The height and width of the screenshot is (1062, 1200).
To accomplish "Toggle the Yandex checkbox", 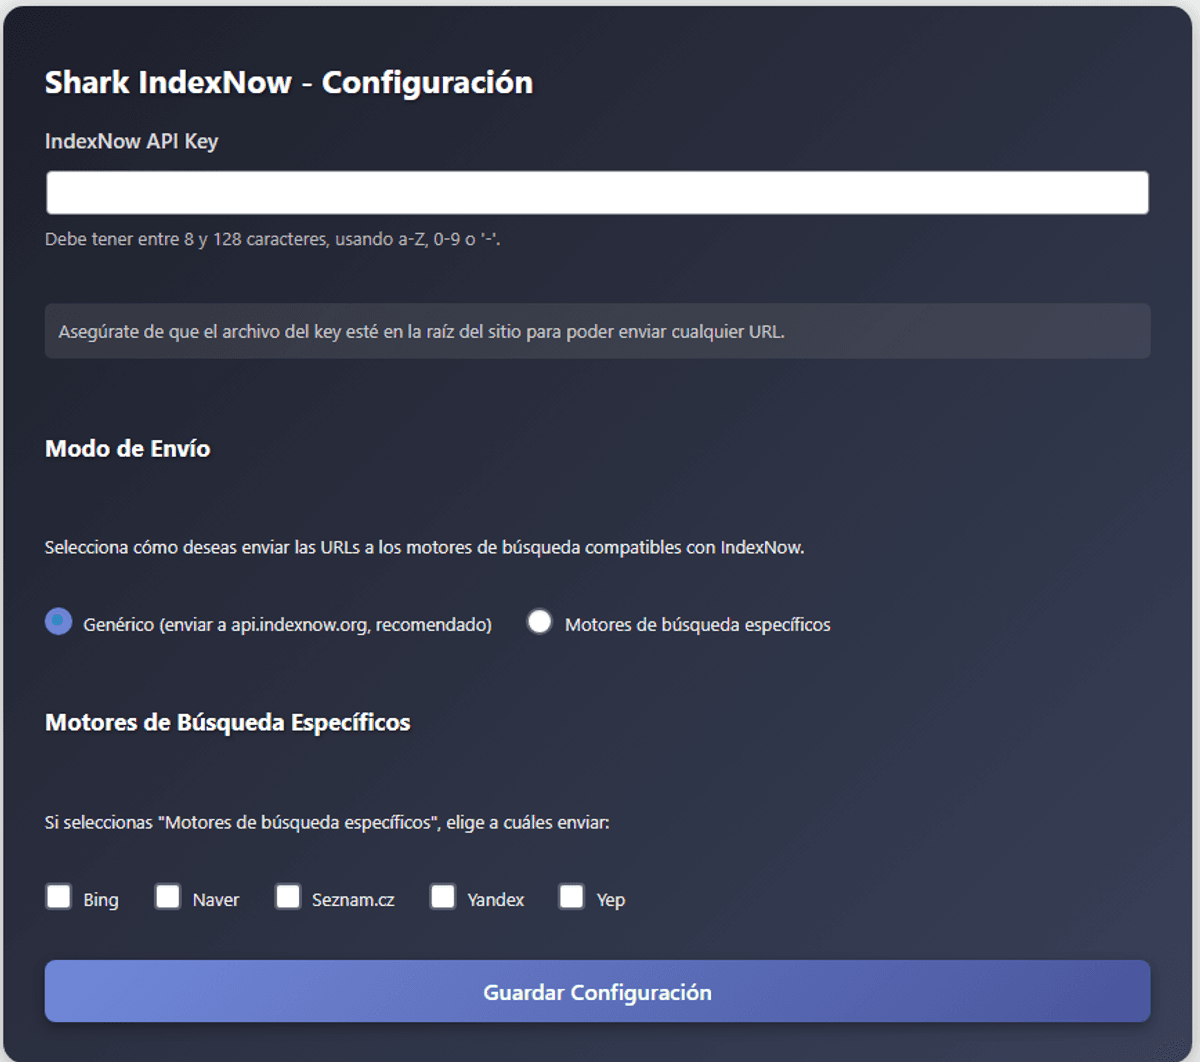I will (443, 896).
